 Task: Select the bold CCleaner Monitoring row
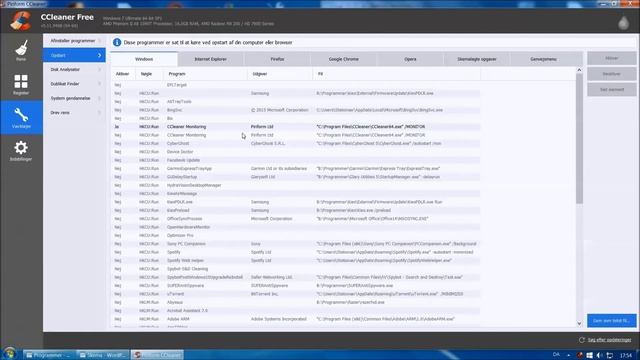click(x=296, y=127)
